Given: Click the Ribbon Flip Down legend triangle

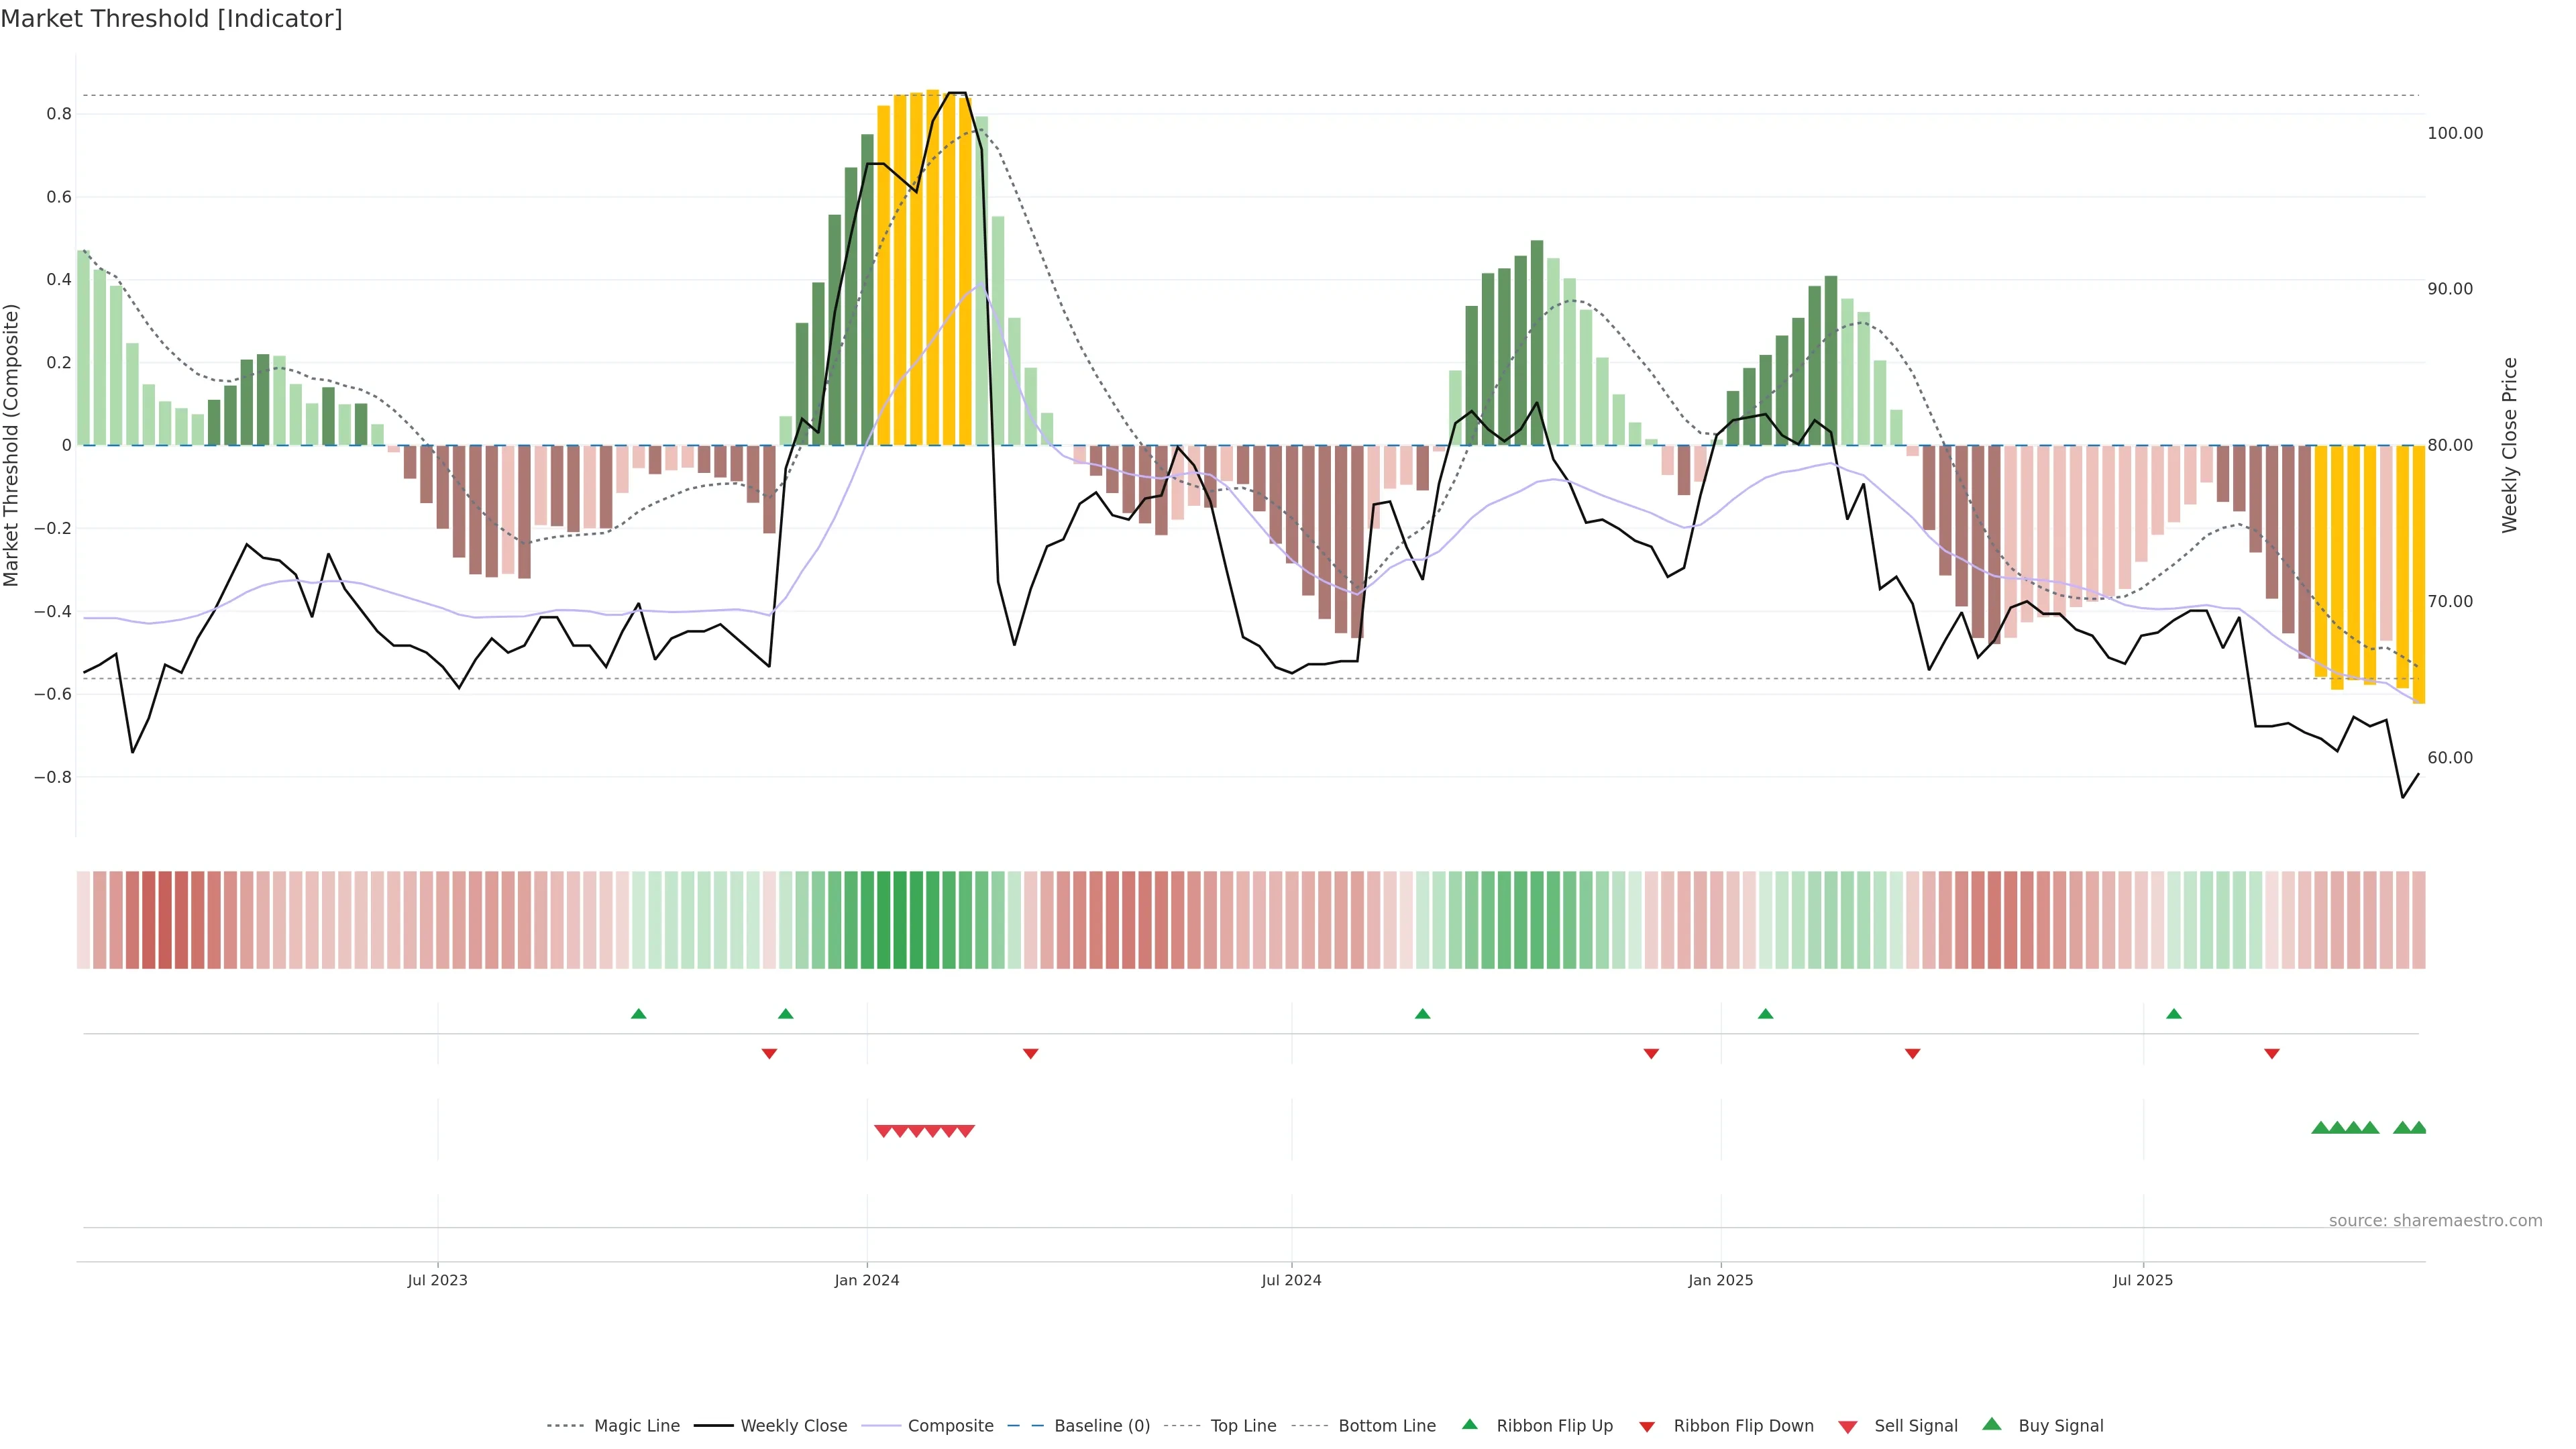Looking at the screenshot, I should coord(1647,1427).
